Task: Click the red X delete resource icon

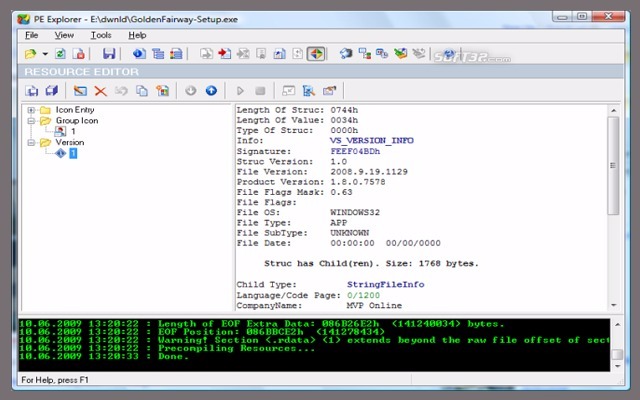Action: pos(100,91)
